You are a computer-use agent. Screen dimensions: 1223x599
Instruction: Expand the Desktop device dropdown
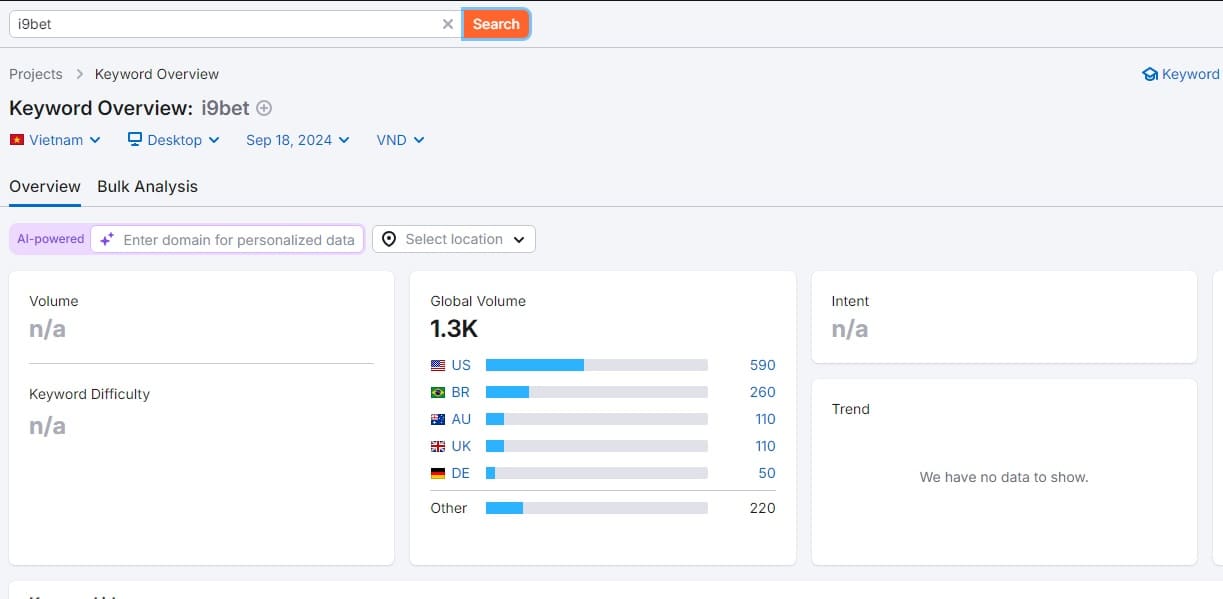point(174,140)
